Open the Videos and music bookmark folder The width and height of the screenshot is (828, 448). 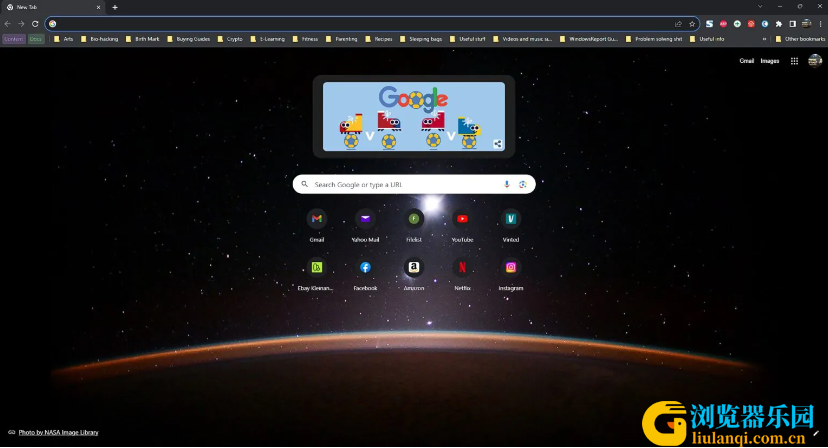click(x=523, y=39)
